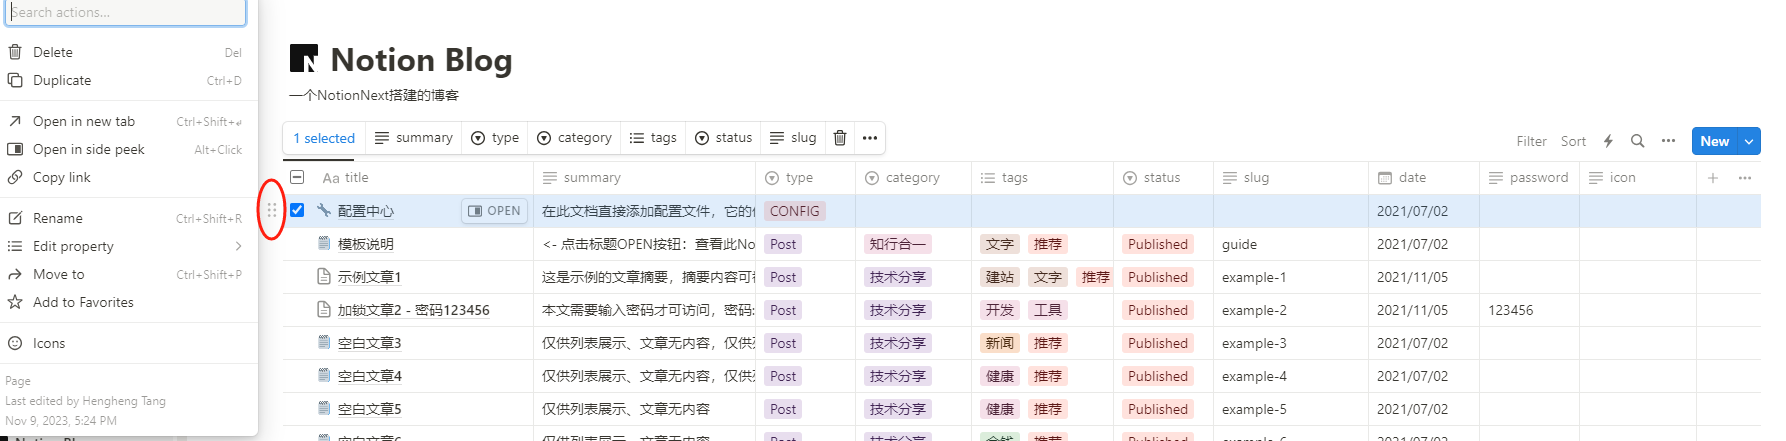Image resolution: width=1786 pixels, height=441 pixels.
Task: Open the dropdown arrow beside New button
Action: [x=1749, y=141]
